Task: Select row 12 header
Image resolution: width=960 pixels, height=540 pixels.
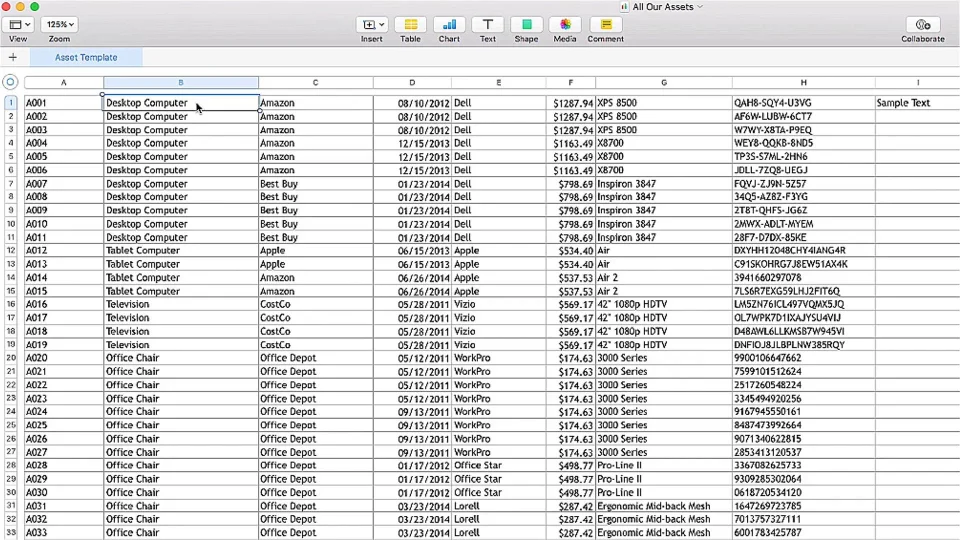Action: click(x=11, y=251)
